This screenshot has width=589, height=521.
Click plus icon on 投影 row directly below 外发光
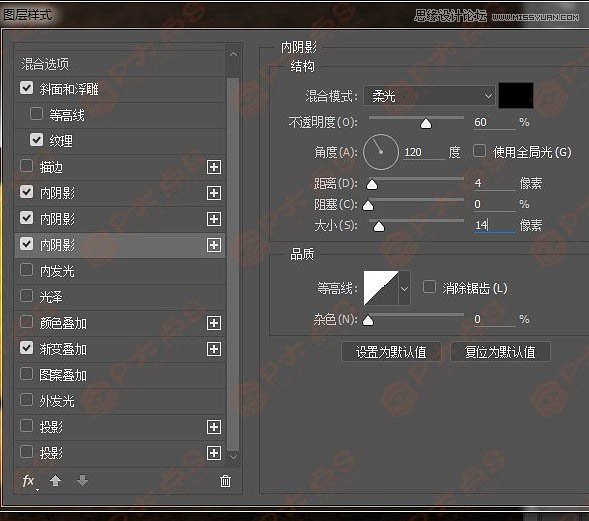pyautogui.click(x=214, y=427)
